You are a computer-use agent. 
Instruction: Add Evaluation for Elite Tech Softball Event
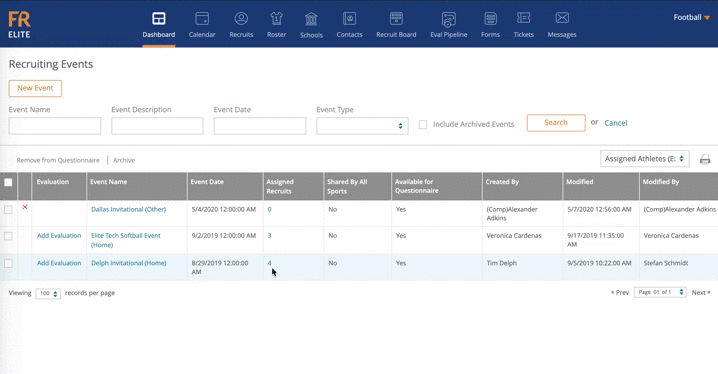tap(59, 236)
